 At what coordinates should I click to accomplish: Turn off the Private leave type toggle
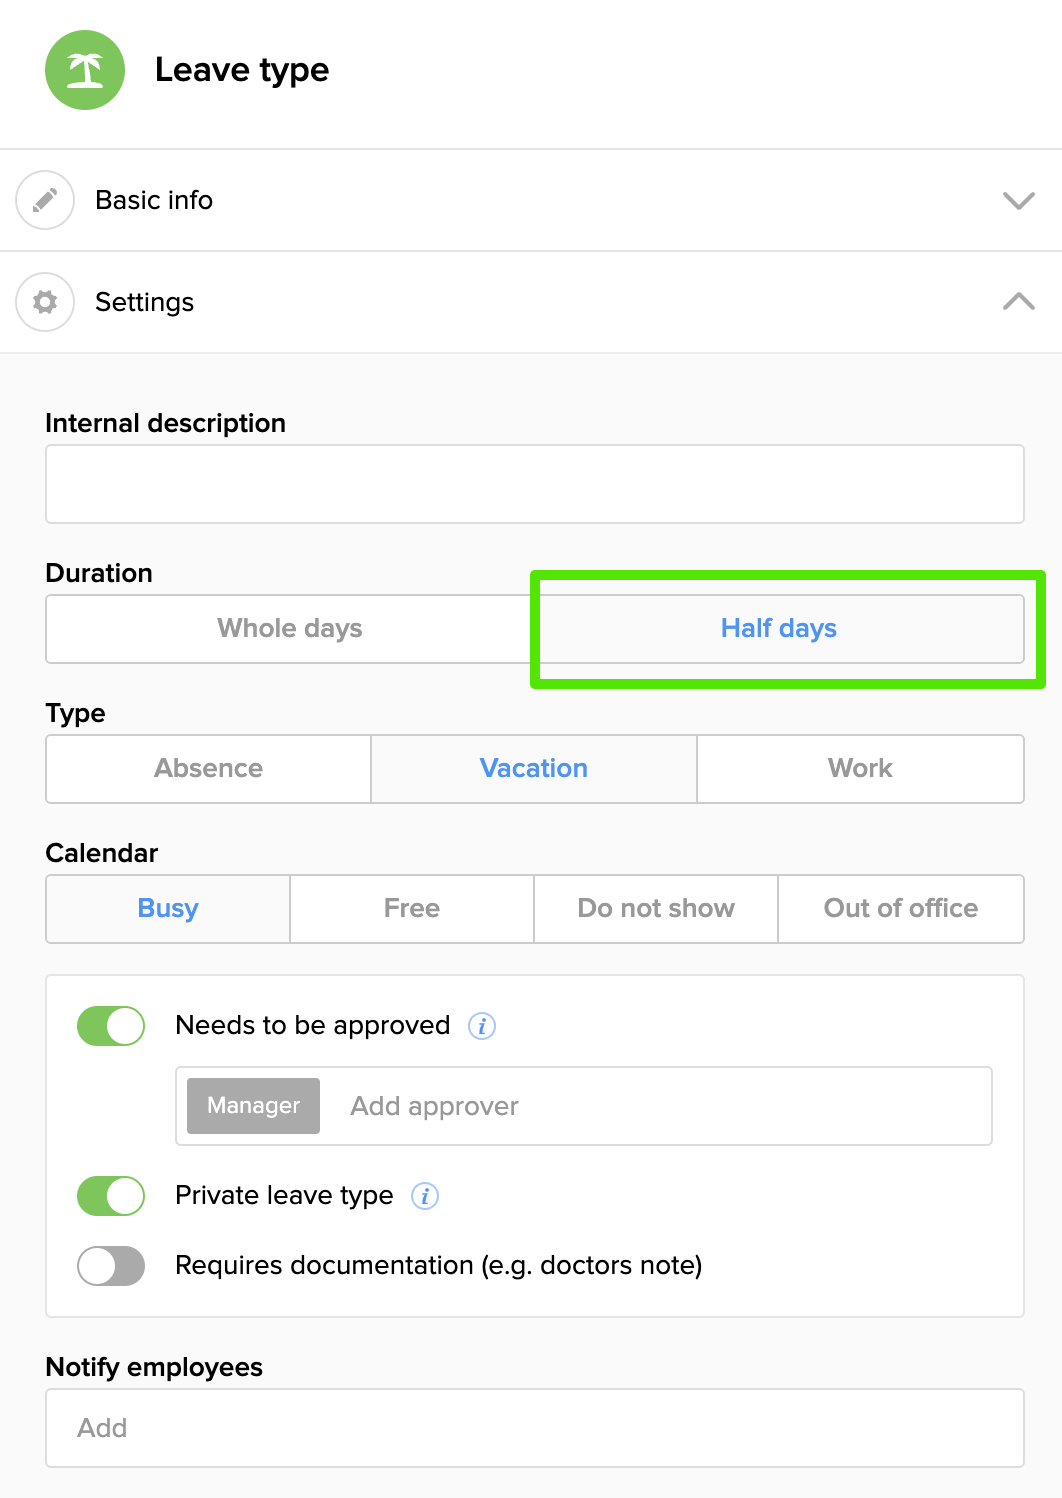[x=111, y=1196]
